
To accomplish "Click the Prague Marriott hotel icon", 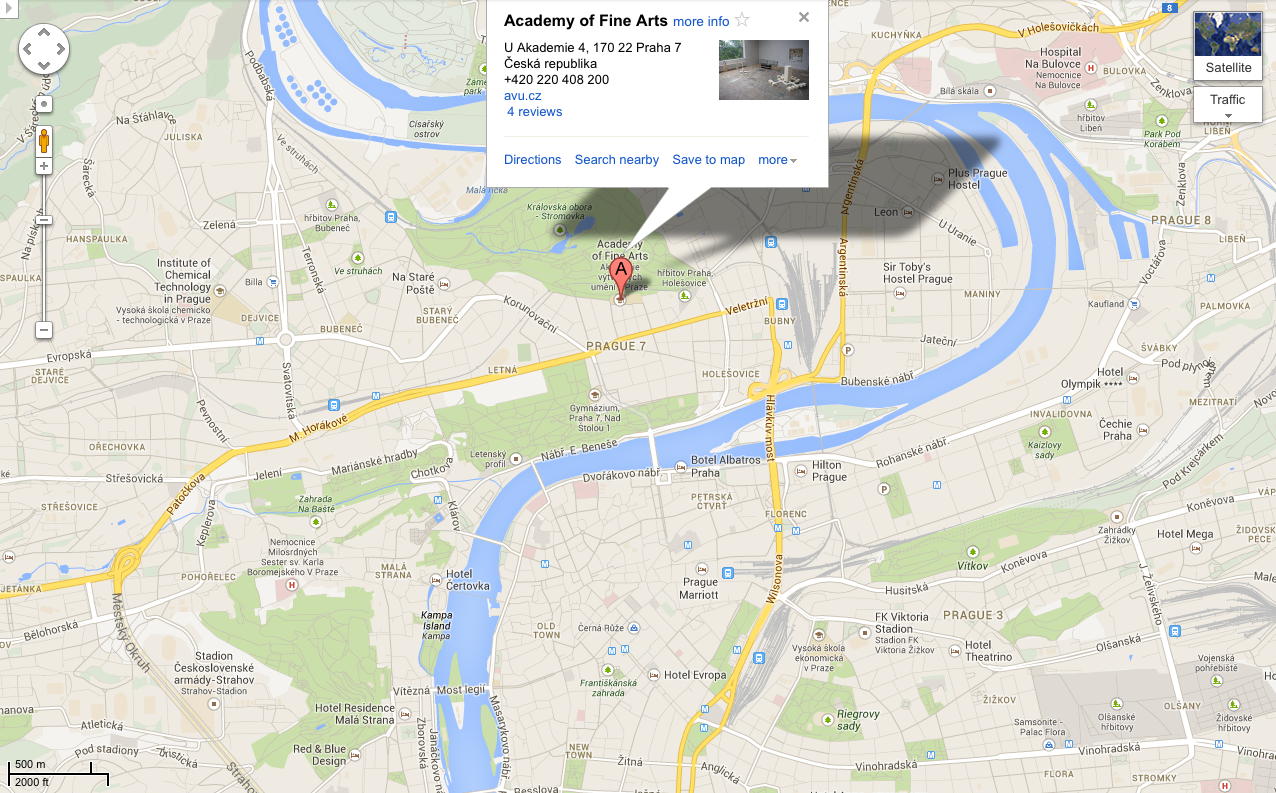I will click(x=701, y=568).
